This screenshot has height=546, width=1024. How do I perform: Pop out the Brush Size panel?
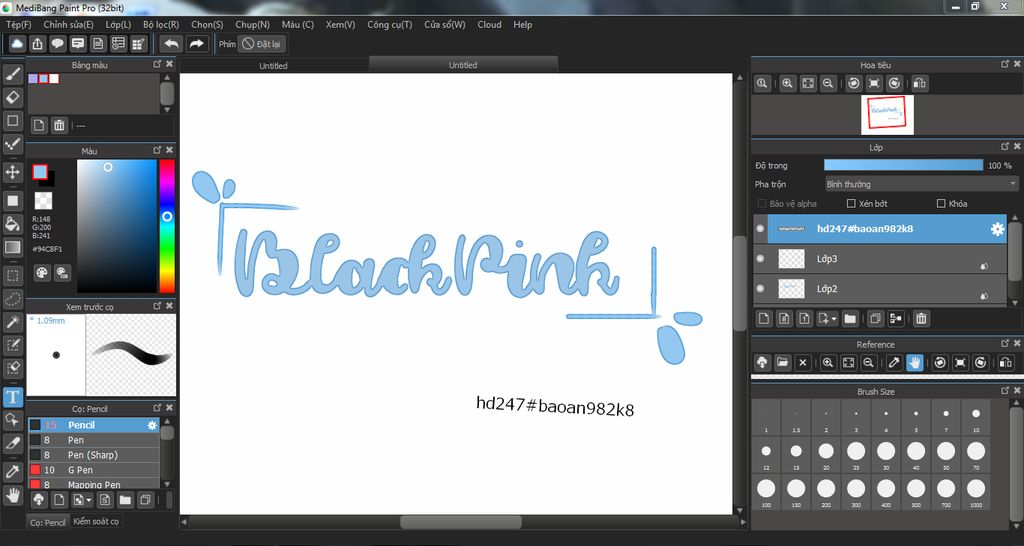tap(1005, 391)
